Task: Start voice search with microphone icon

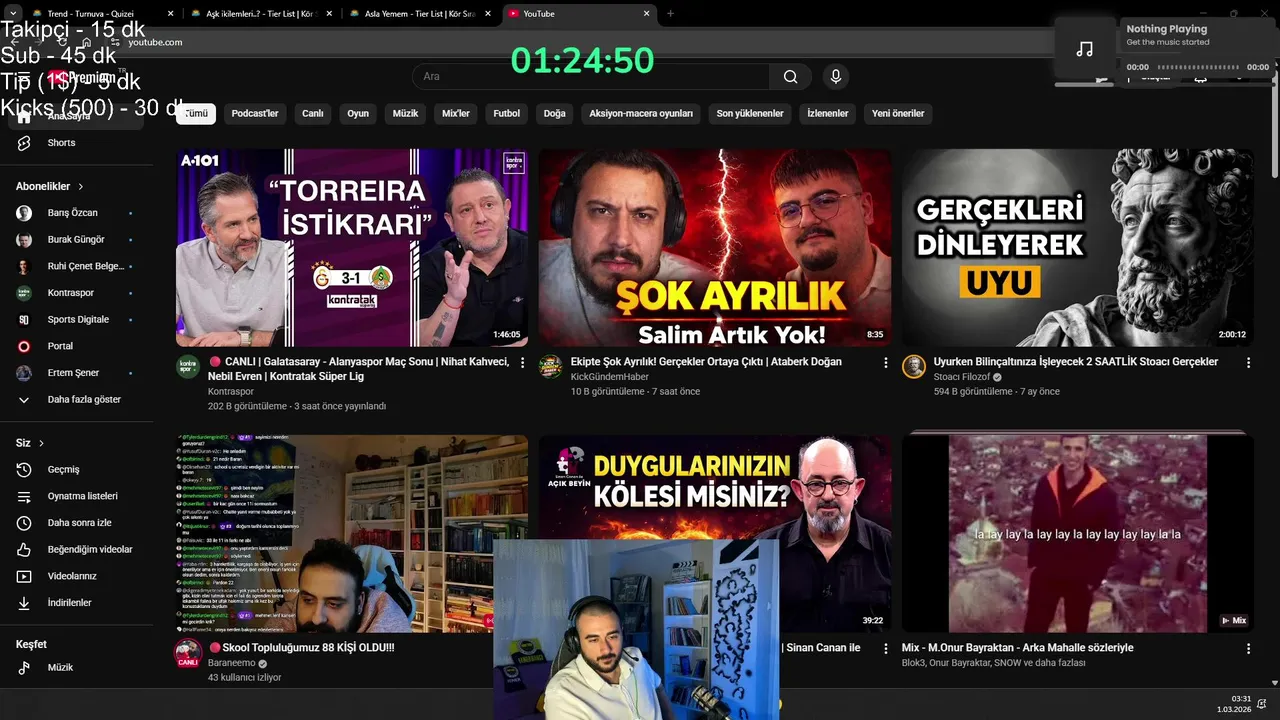Action: click(x=836, y=77)
